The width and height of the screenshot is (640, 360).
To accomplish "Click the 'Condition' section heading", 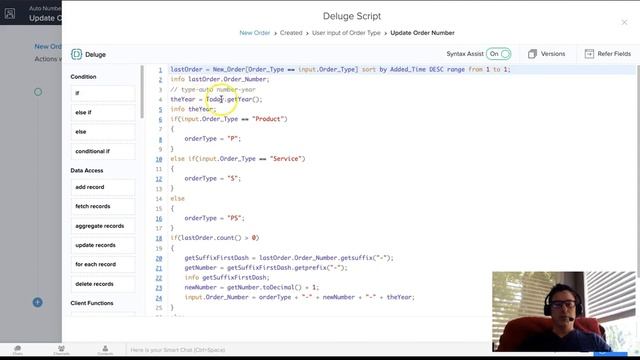I will tap(83, 77).
